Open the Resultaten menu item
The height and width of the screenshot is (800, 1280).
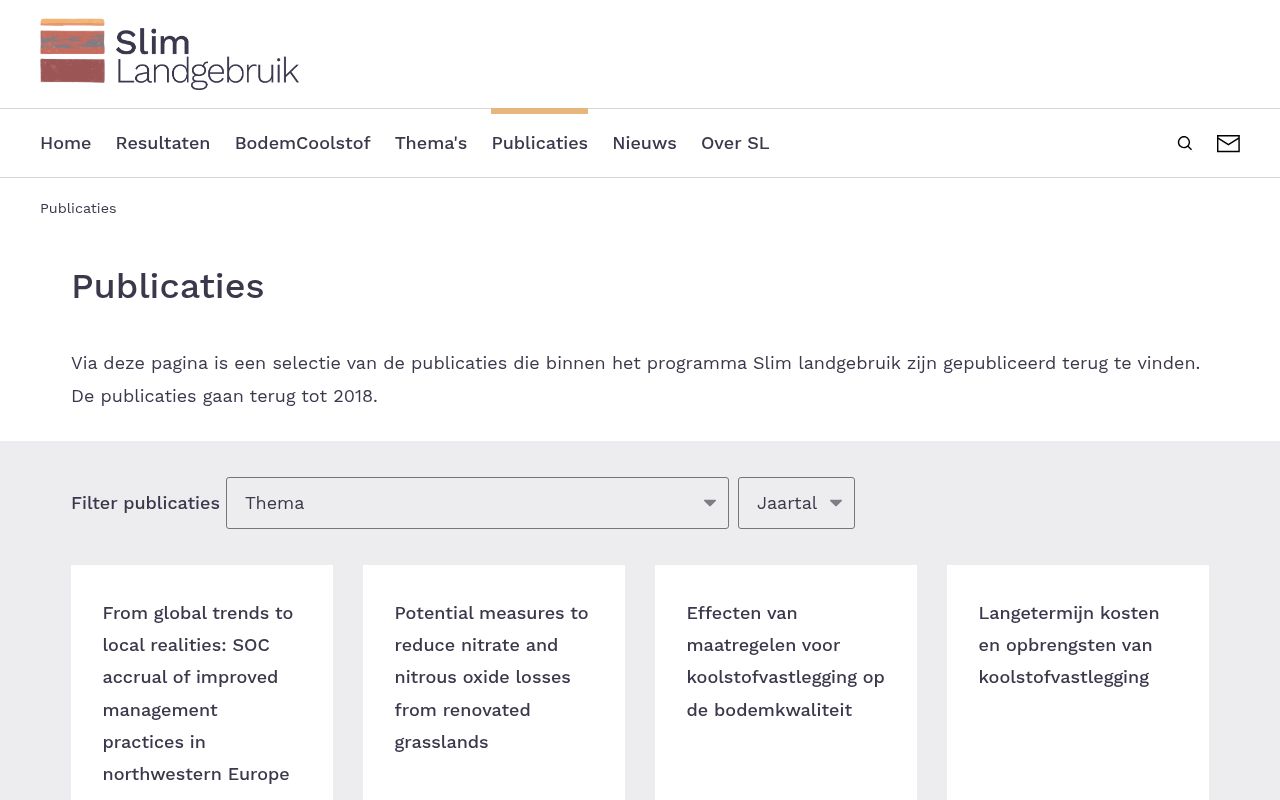pos(163,143)
